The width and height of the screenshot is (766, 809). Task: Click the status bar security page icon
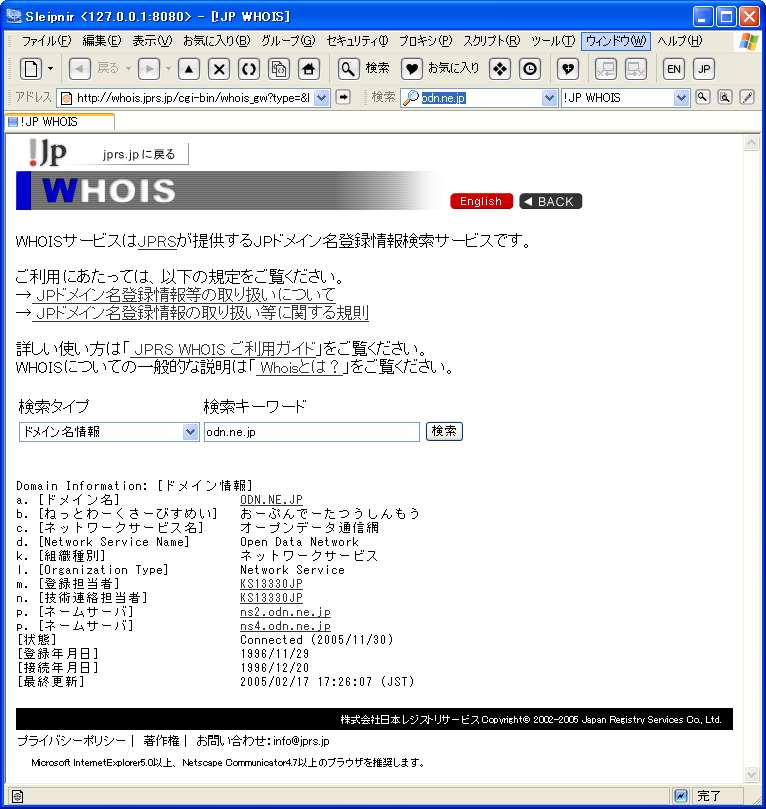point(17,796)
